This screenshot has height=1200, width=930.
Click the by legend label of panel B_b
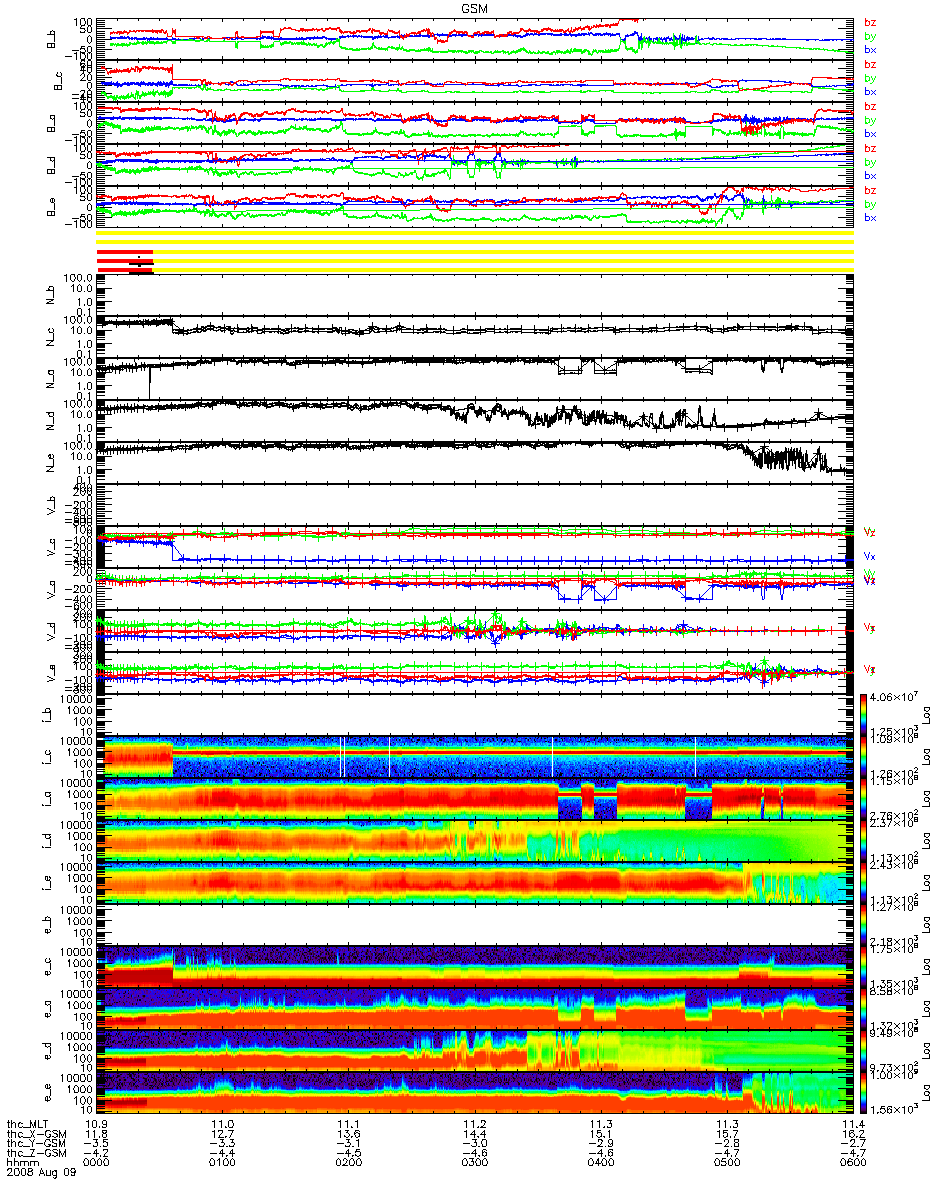click(870, 36)
